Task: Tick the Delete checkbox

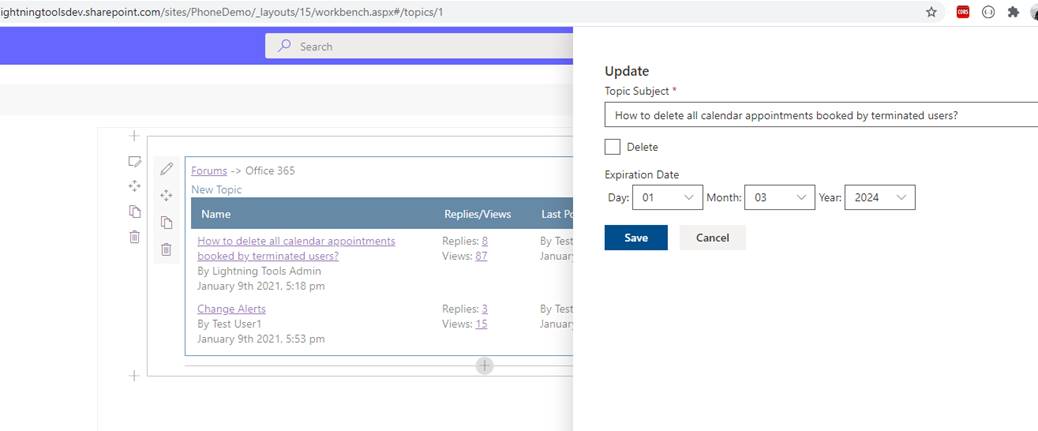Action: tap(613, 147)
